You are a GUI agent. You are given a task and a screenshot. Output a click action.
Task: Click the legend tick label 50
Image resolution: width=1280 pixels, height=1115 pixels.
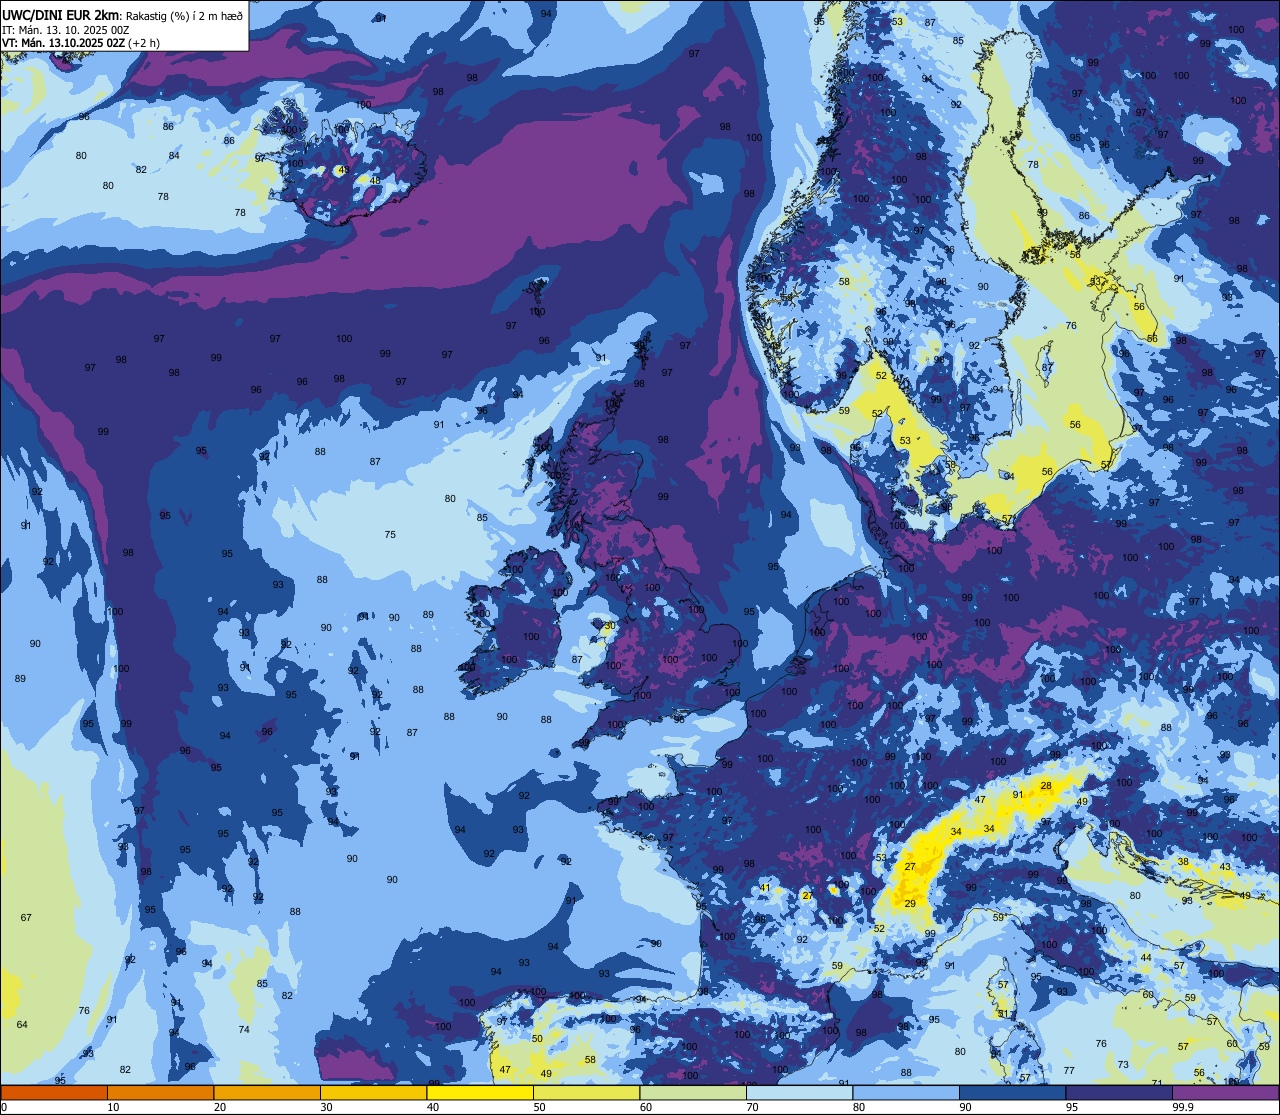click(539, 1107)
